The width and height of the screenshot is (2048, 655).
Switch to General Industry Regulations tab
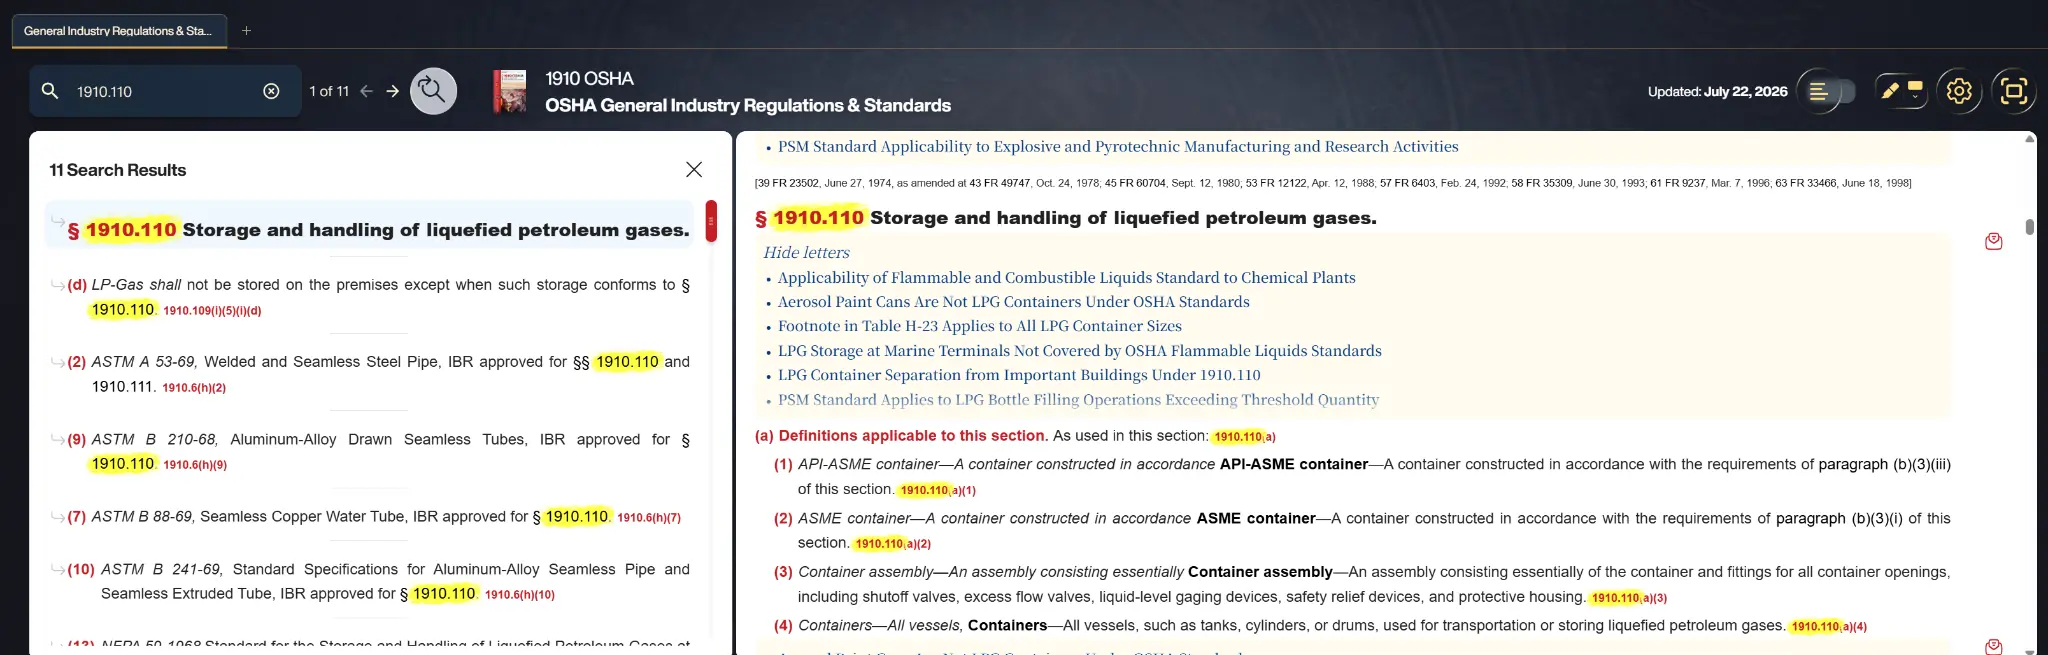point(119,31)
